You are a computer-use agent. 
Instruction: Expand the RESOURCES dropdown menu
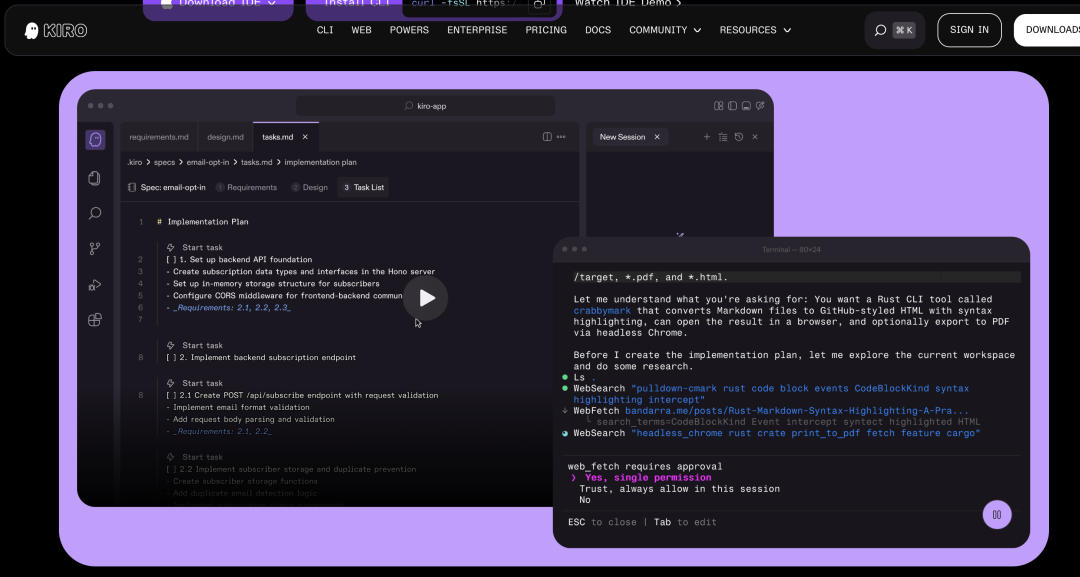click(755, 30)
